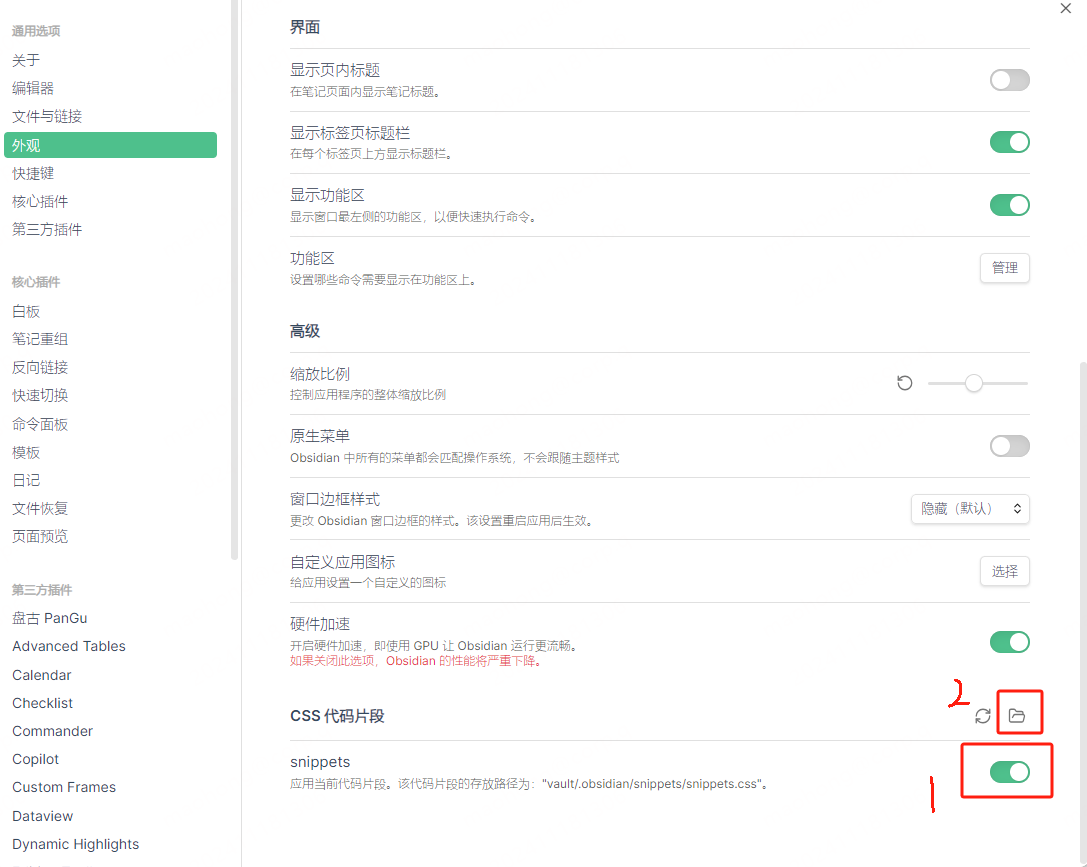Image resolution: width=1087 pixels, height=867 pixels.
Task: Click the sidebar vertical scrollbar
Action: point(234,300)
